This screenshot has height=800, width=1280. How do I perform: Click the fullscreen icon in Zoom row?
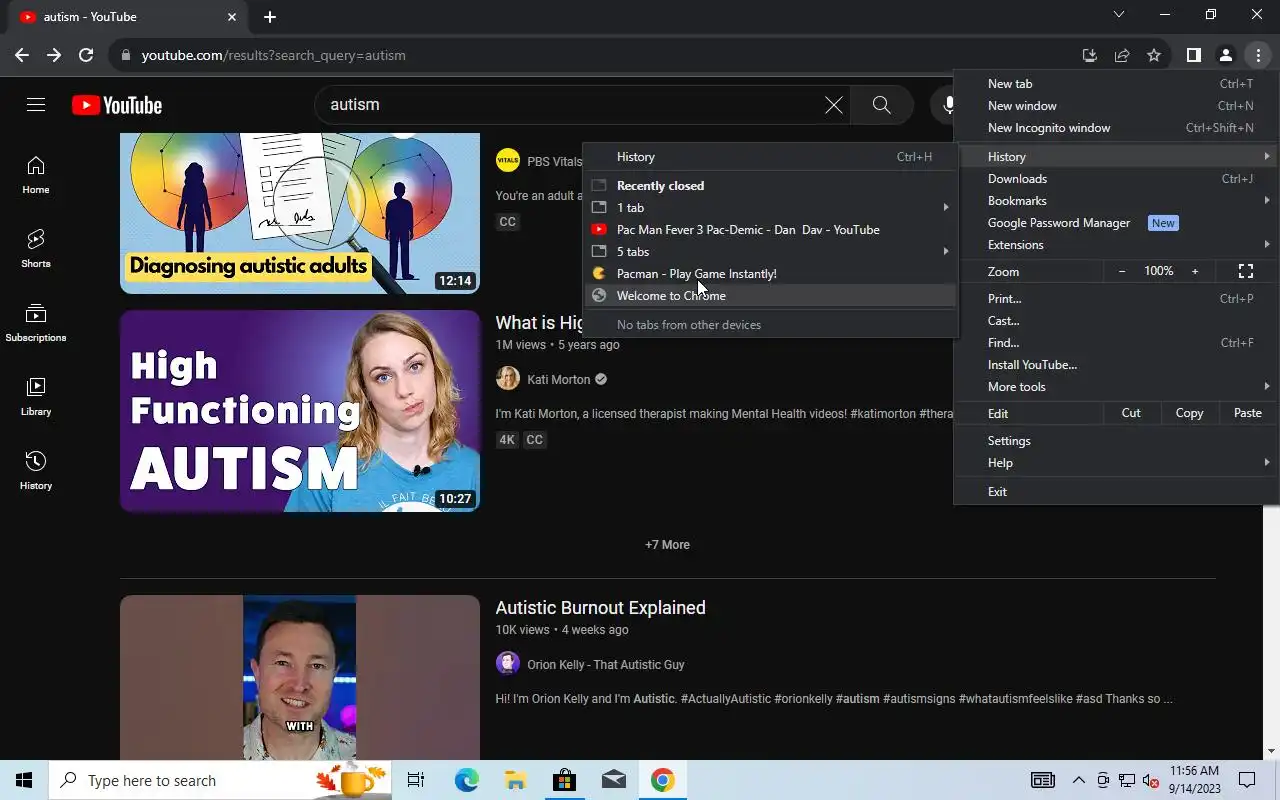pos(1246,271)
